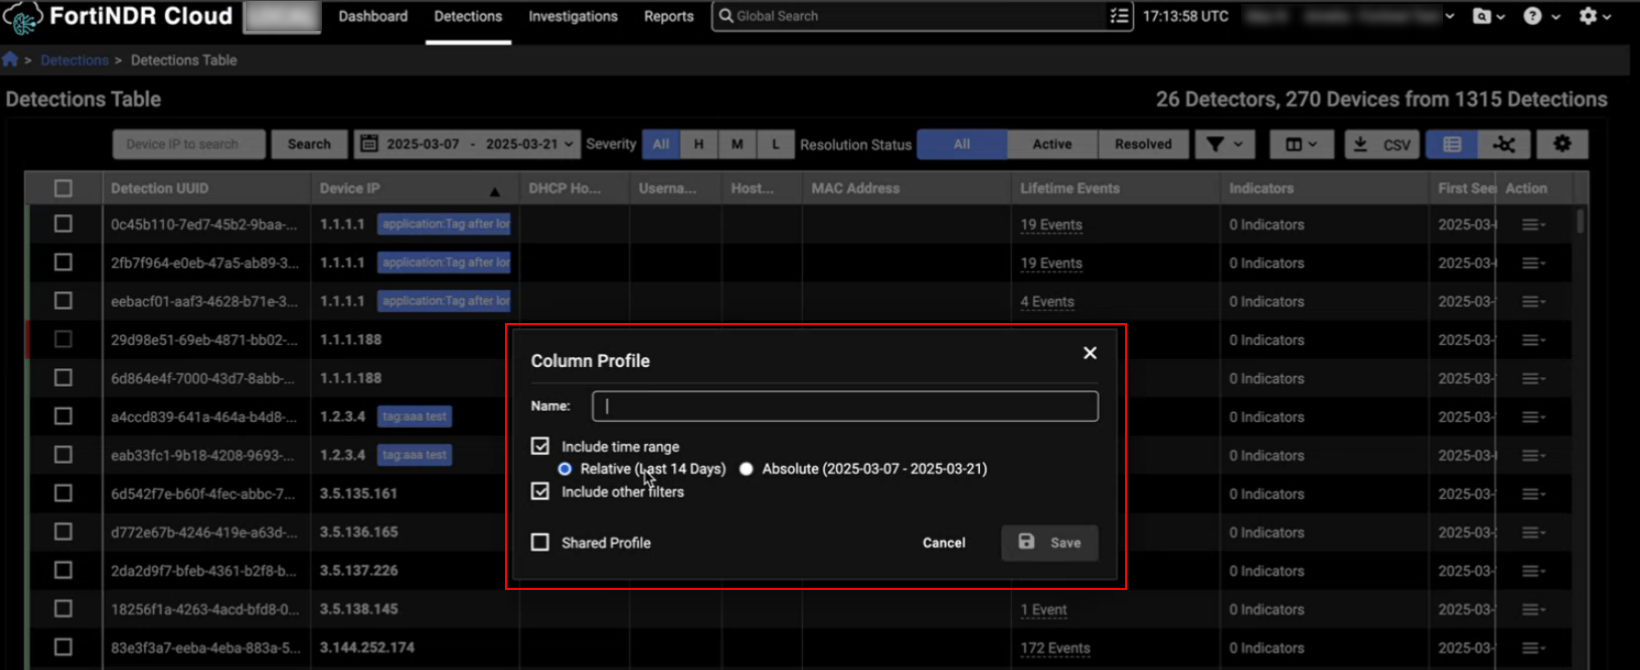Open 172 Events link
This screenshot has height=670, width=1640.
pos(1055,648)
